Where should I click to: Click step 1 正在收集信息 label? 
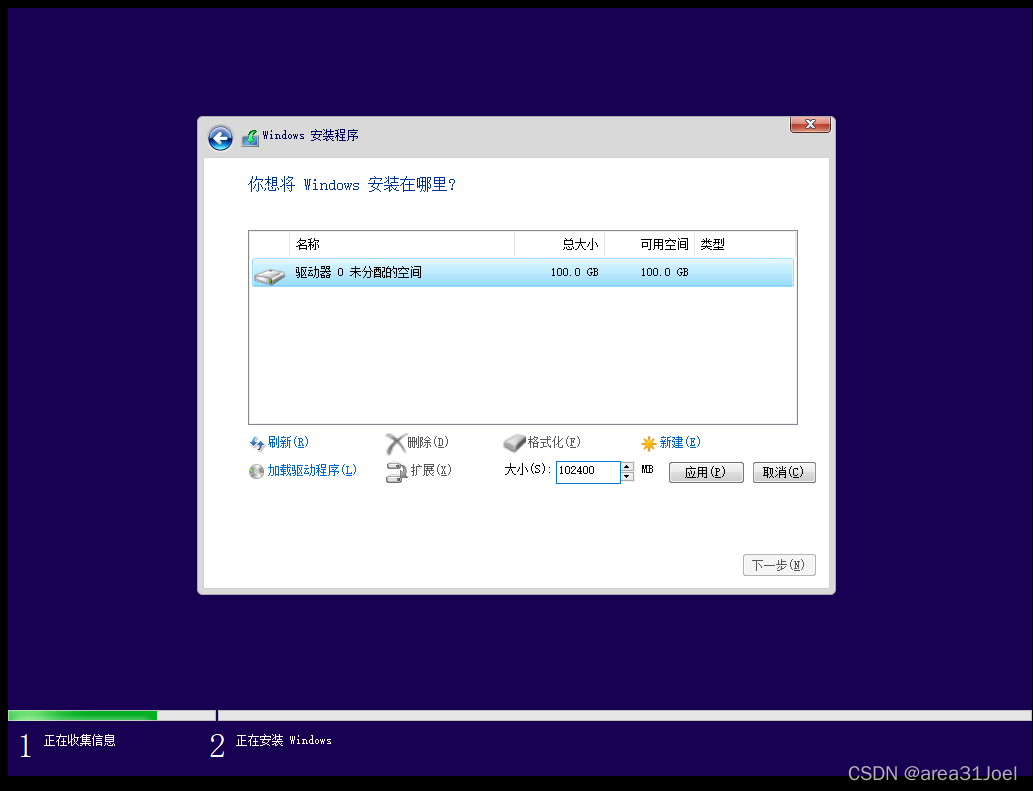tap(80, 740)
